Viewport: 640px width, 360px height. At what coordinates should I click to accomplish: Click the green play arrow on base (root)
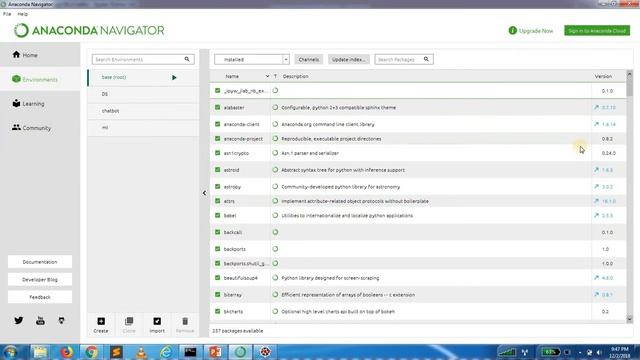point(174,77)
